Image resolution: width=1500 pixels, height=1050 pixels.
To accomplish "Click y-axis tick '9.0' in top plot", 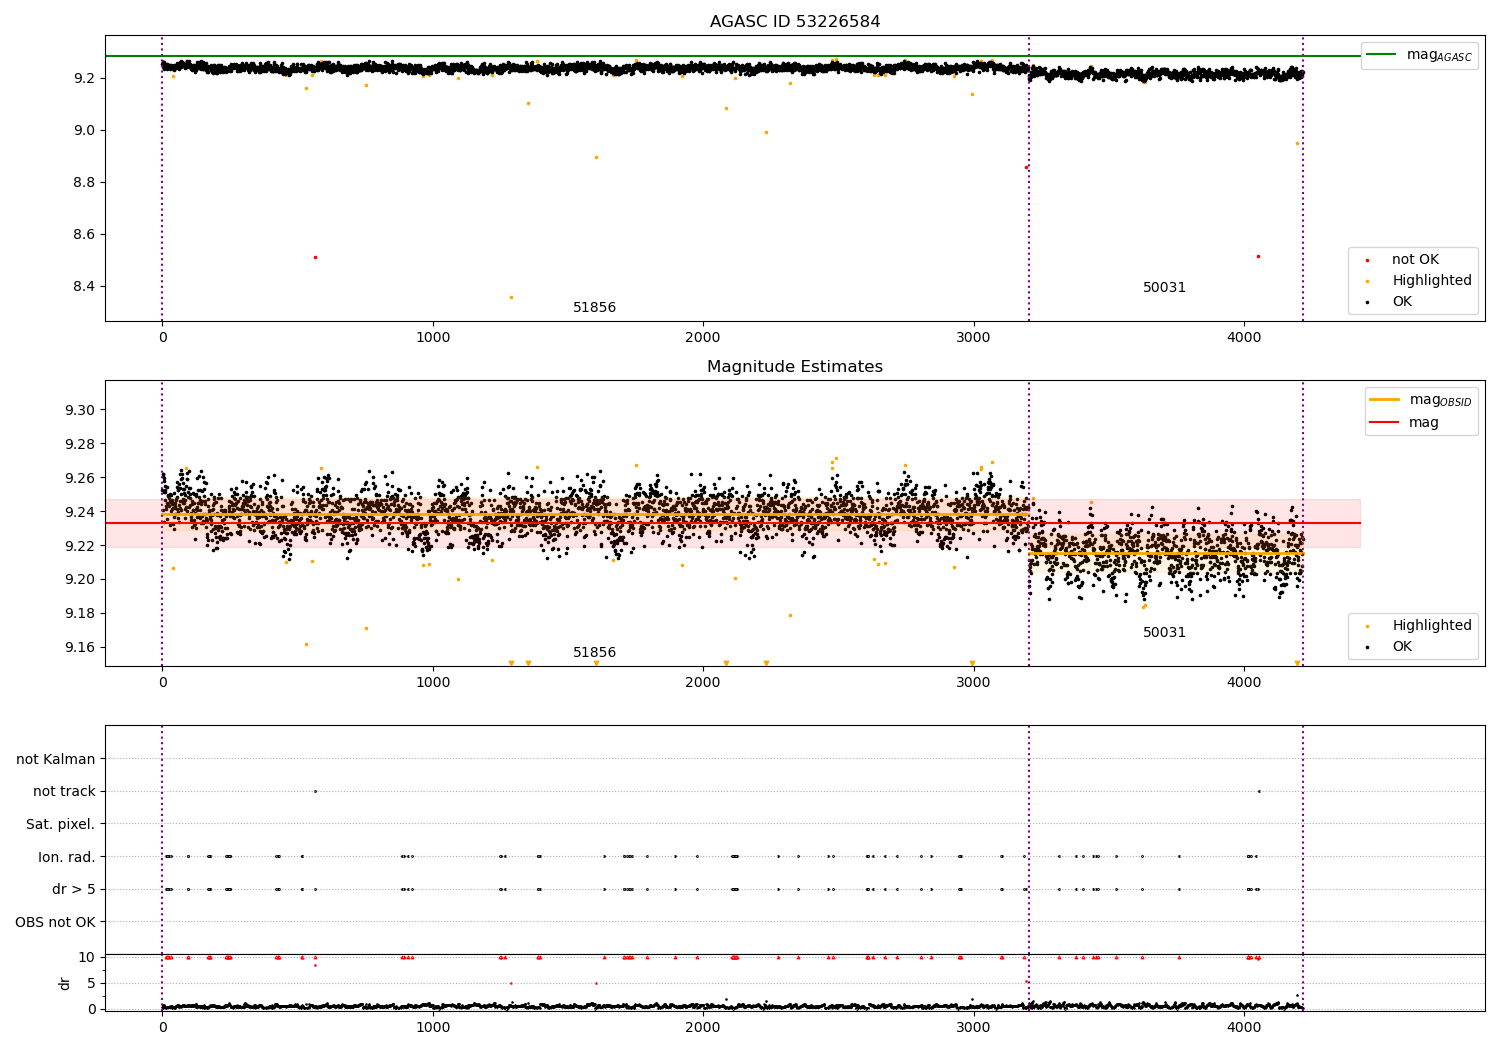I will pos(84,130).
